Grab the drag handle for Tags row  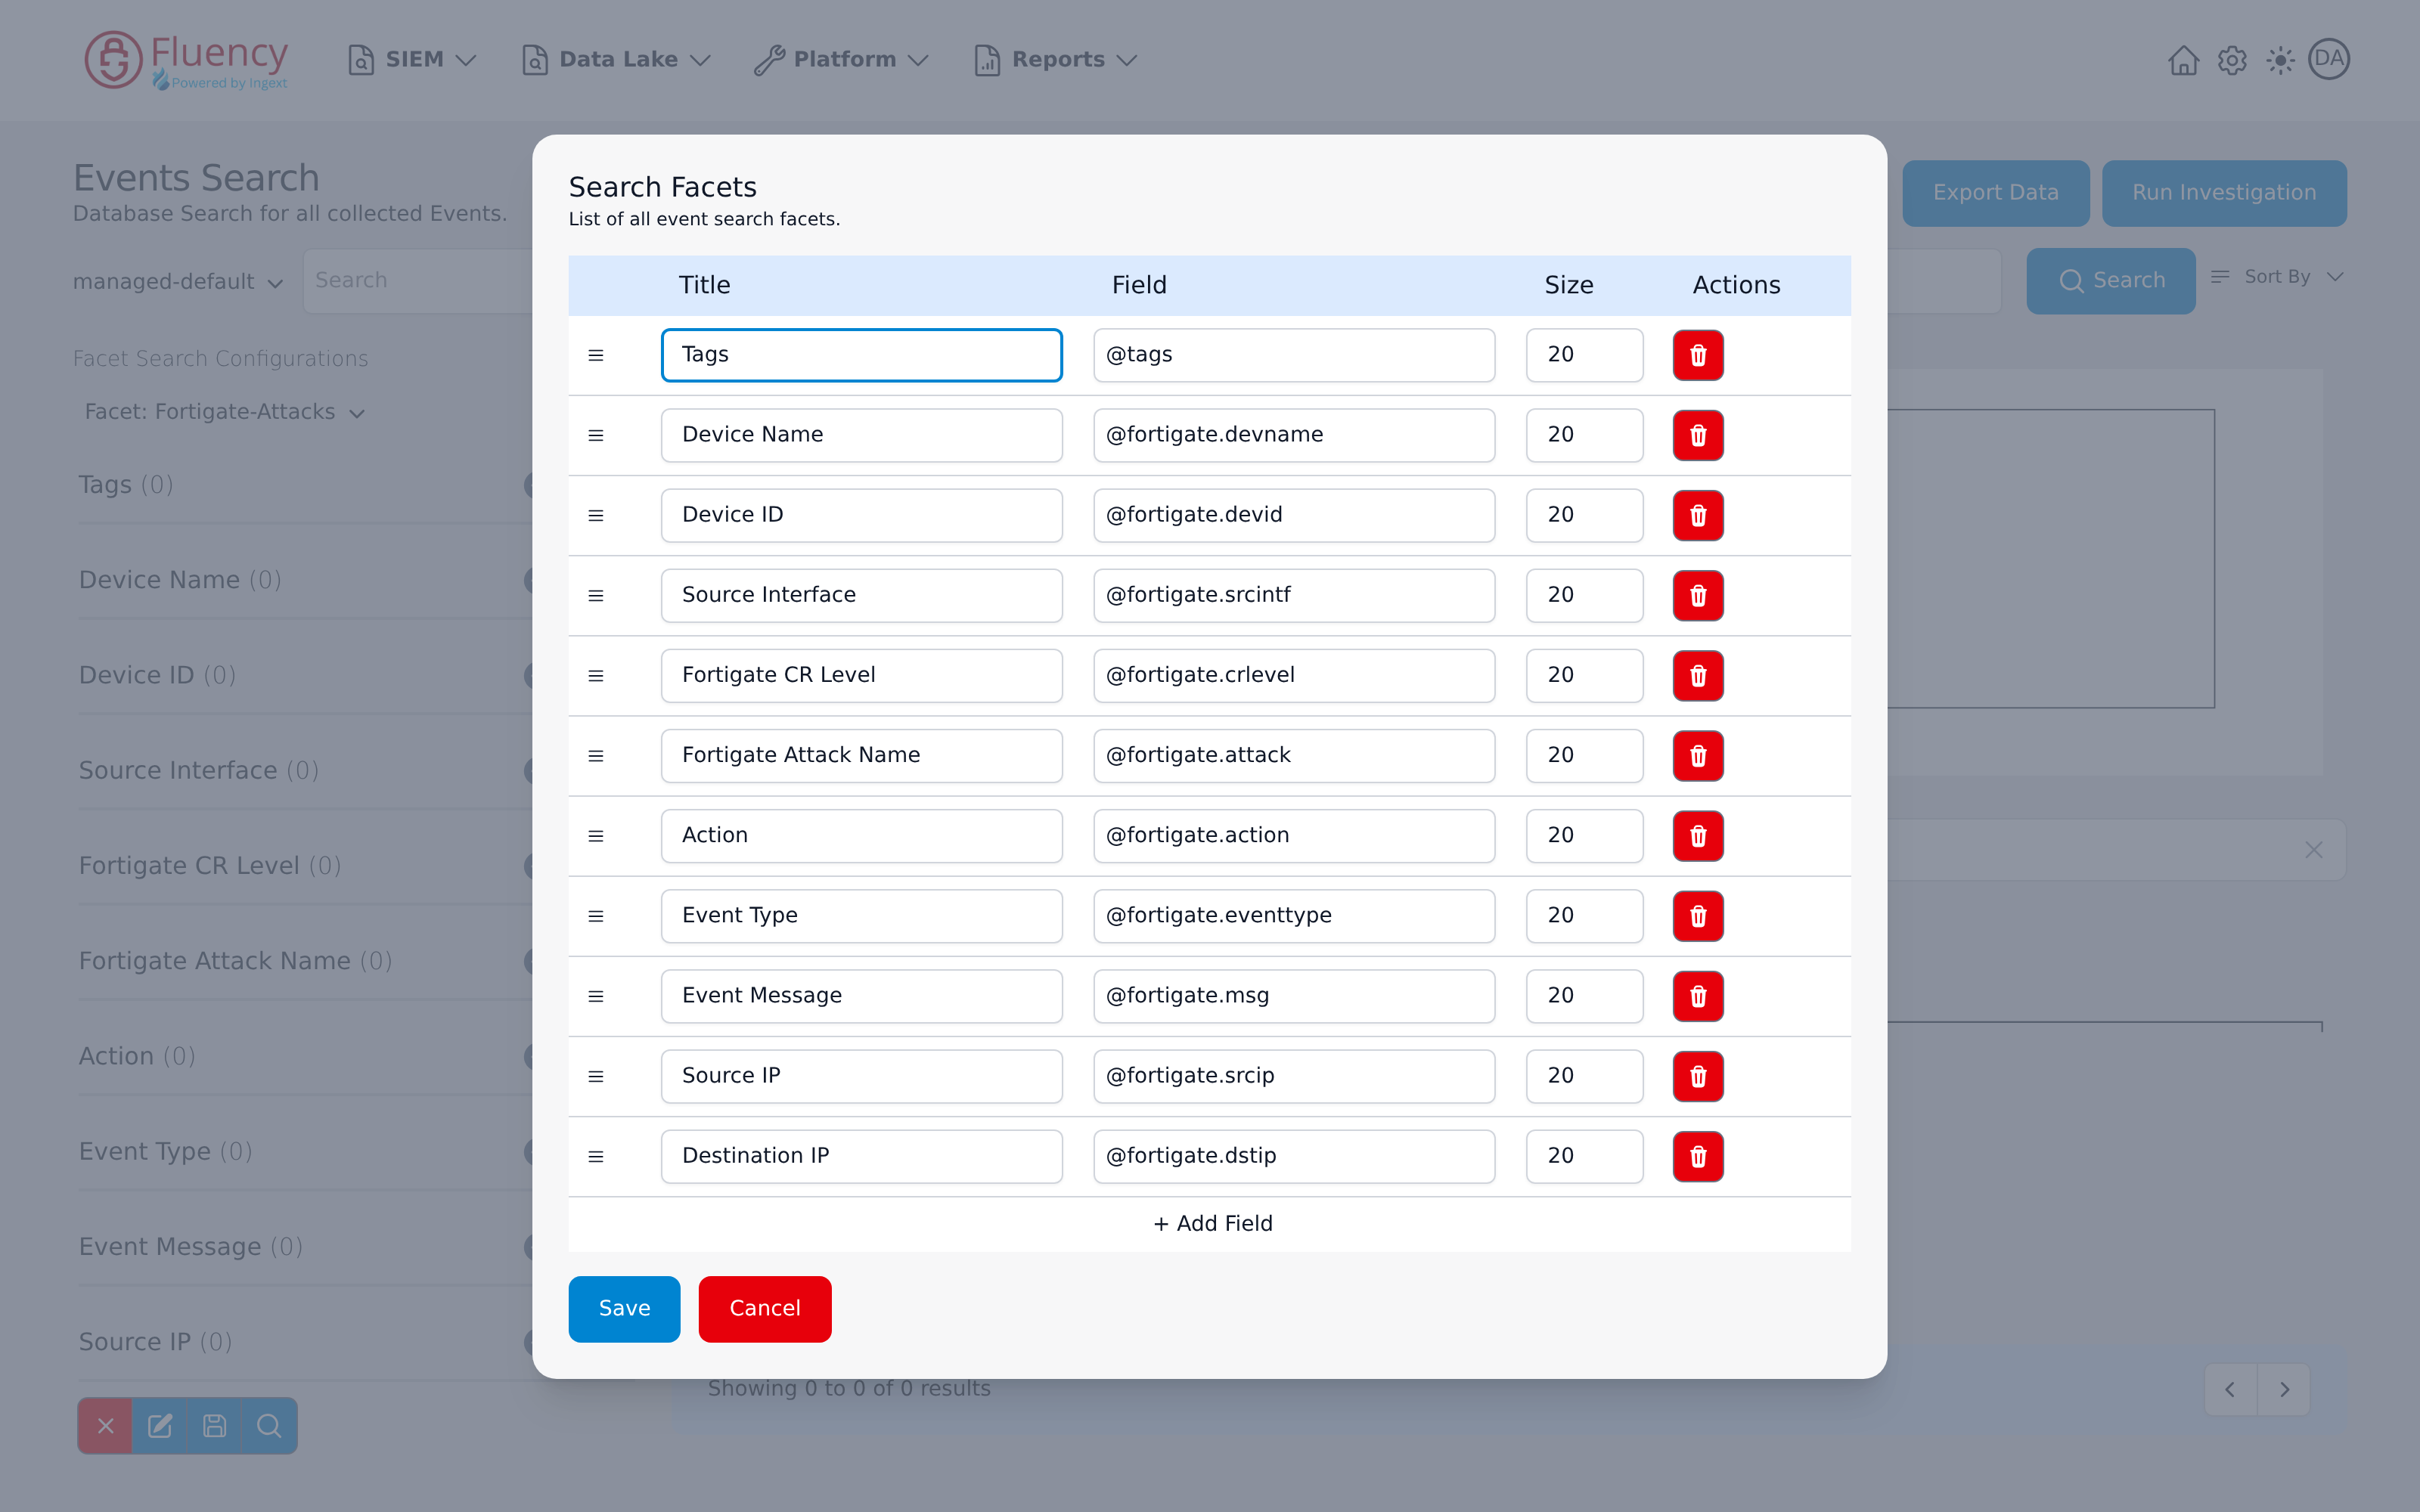coord(596,355)
